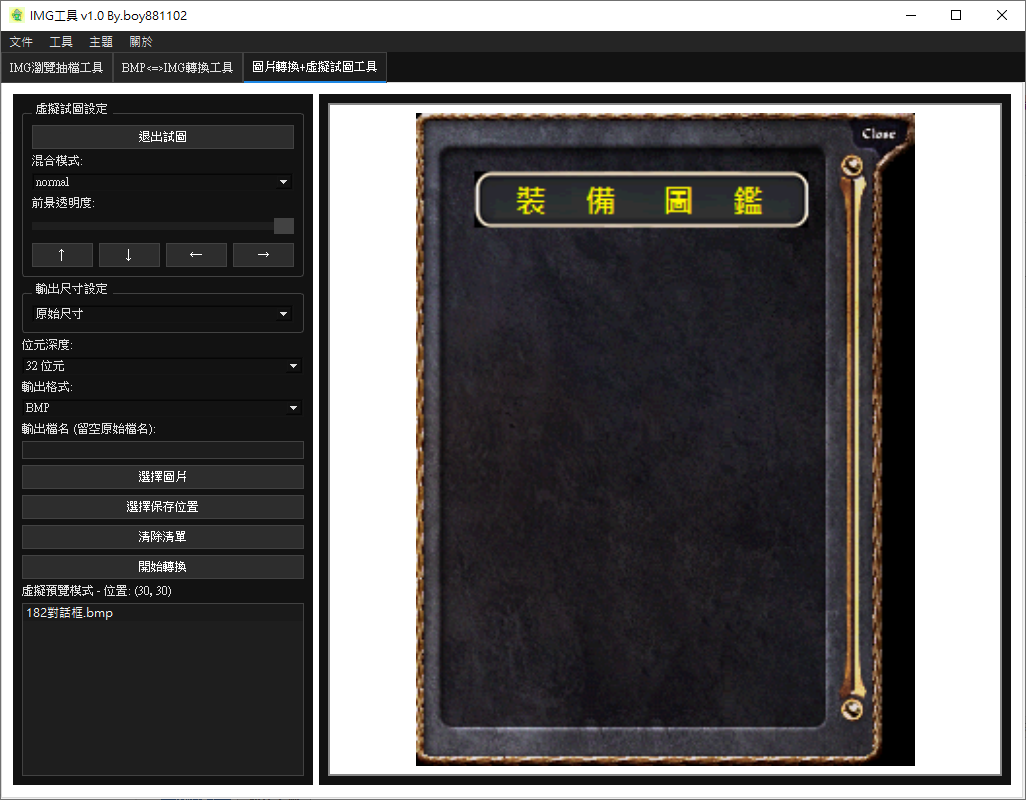
Task: Click the down arrow move button
Action: point(129,255)
